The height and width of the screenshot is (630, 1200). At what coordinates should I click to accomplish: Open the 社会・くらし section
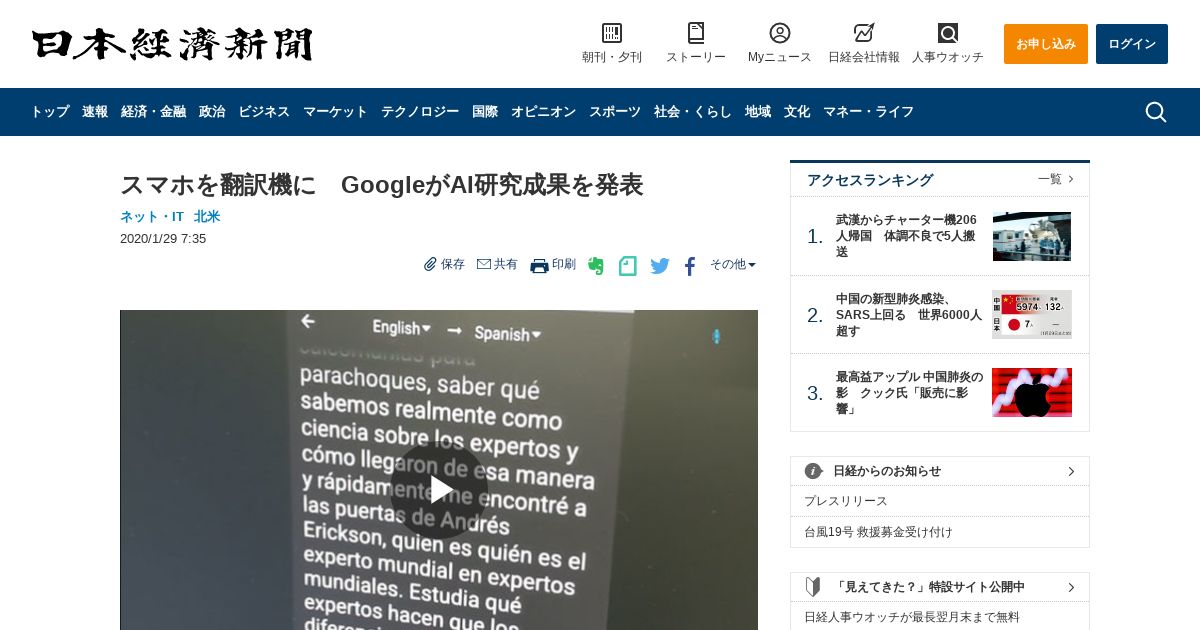click(x=693, y=112)
